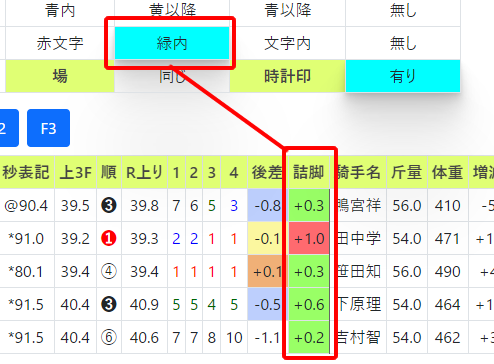Image resolution: width=494 pixels, height=364 pixels.
Task: Click the 410 body weight value
Action: click(448, 206)
